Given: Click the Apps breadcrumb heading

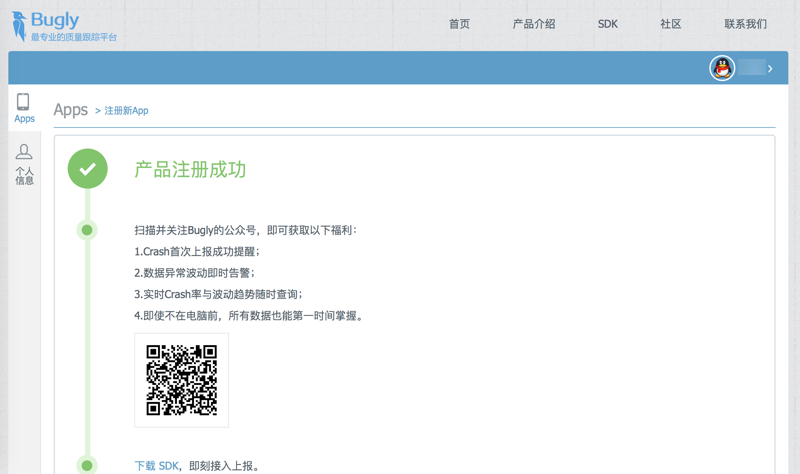Looking at the screenshot, I should pos(70,110).
